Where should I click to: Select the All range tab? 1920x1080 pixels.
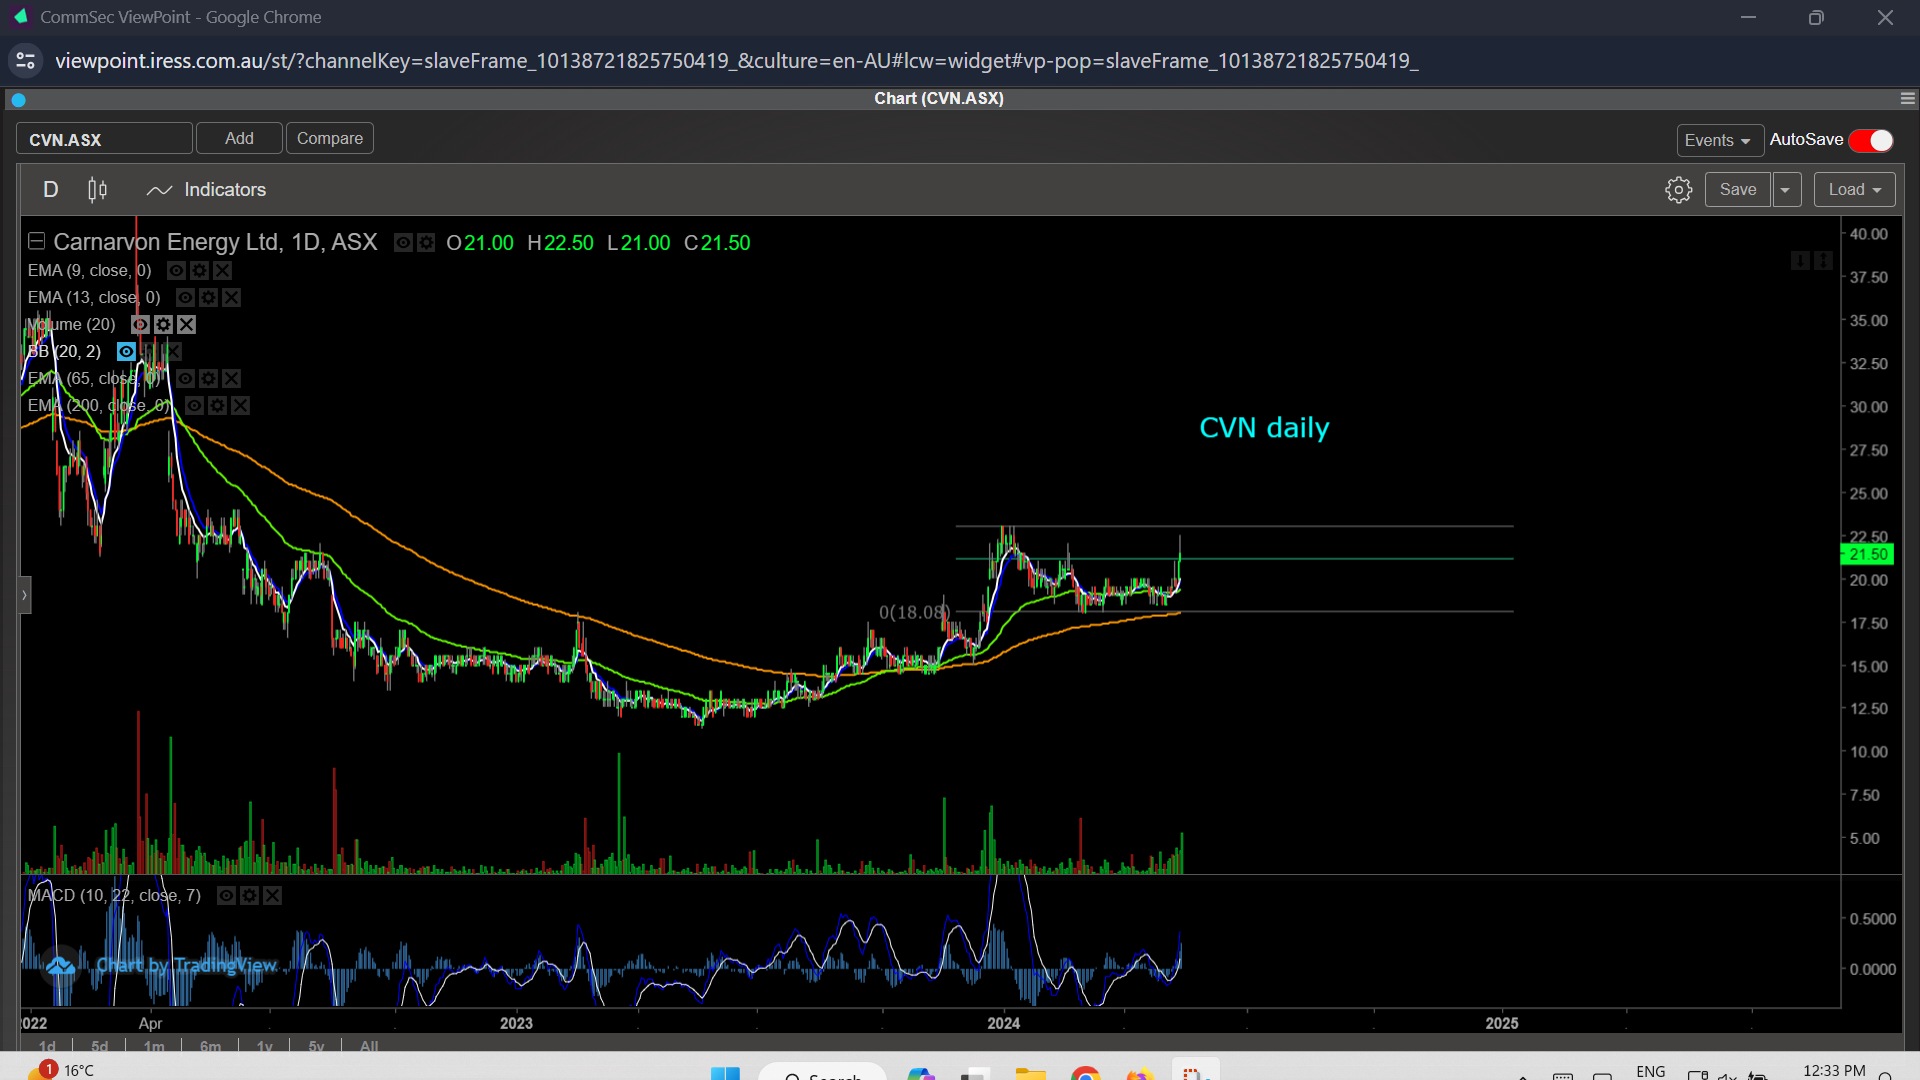click(369, 1046)
